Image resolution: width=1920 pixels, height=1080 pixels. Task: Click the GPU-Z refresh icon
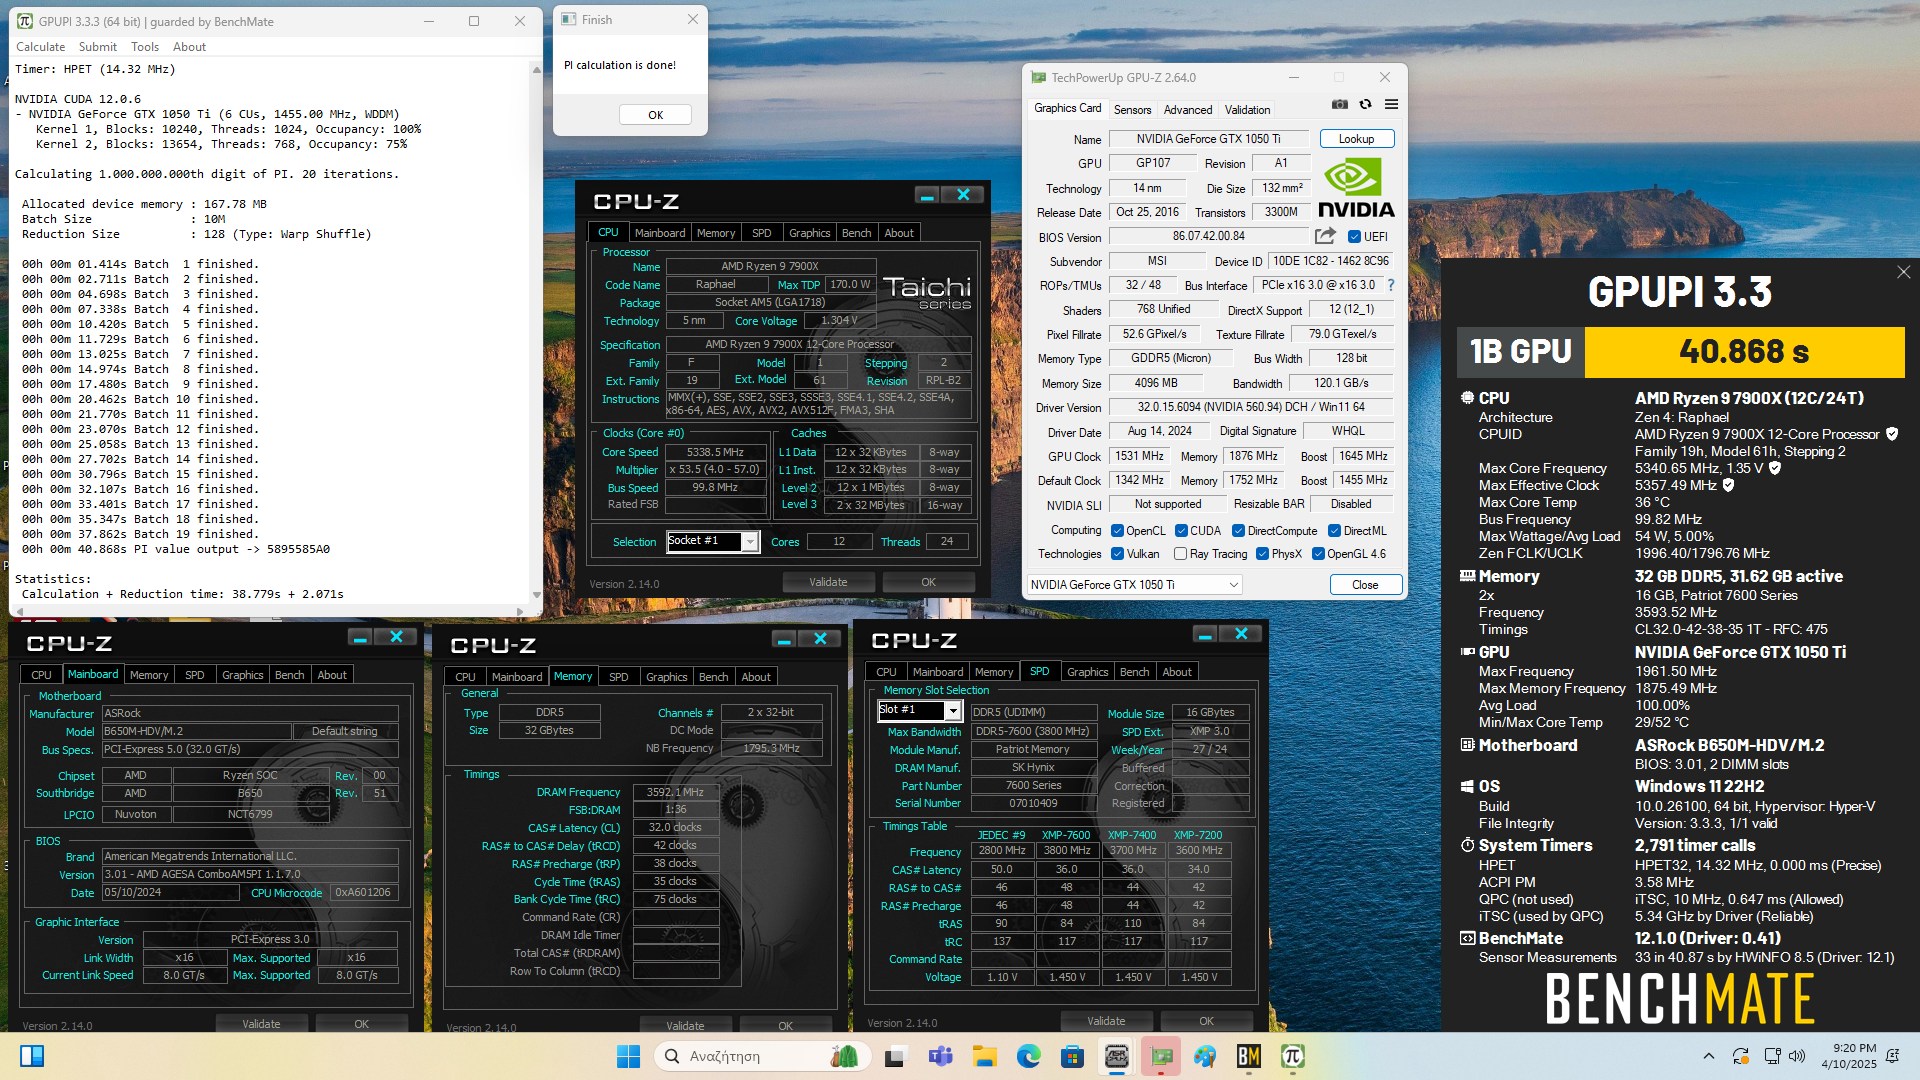click(1365, 104)
